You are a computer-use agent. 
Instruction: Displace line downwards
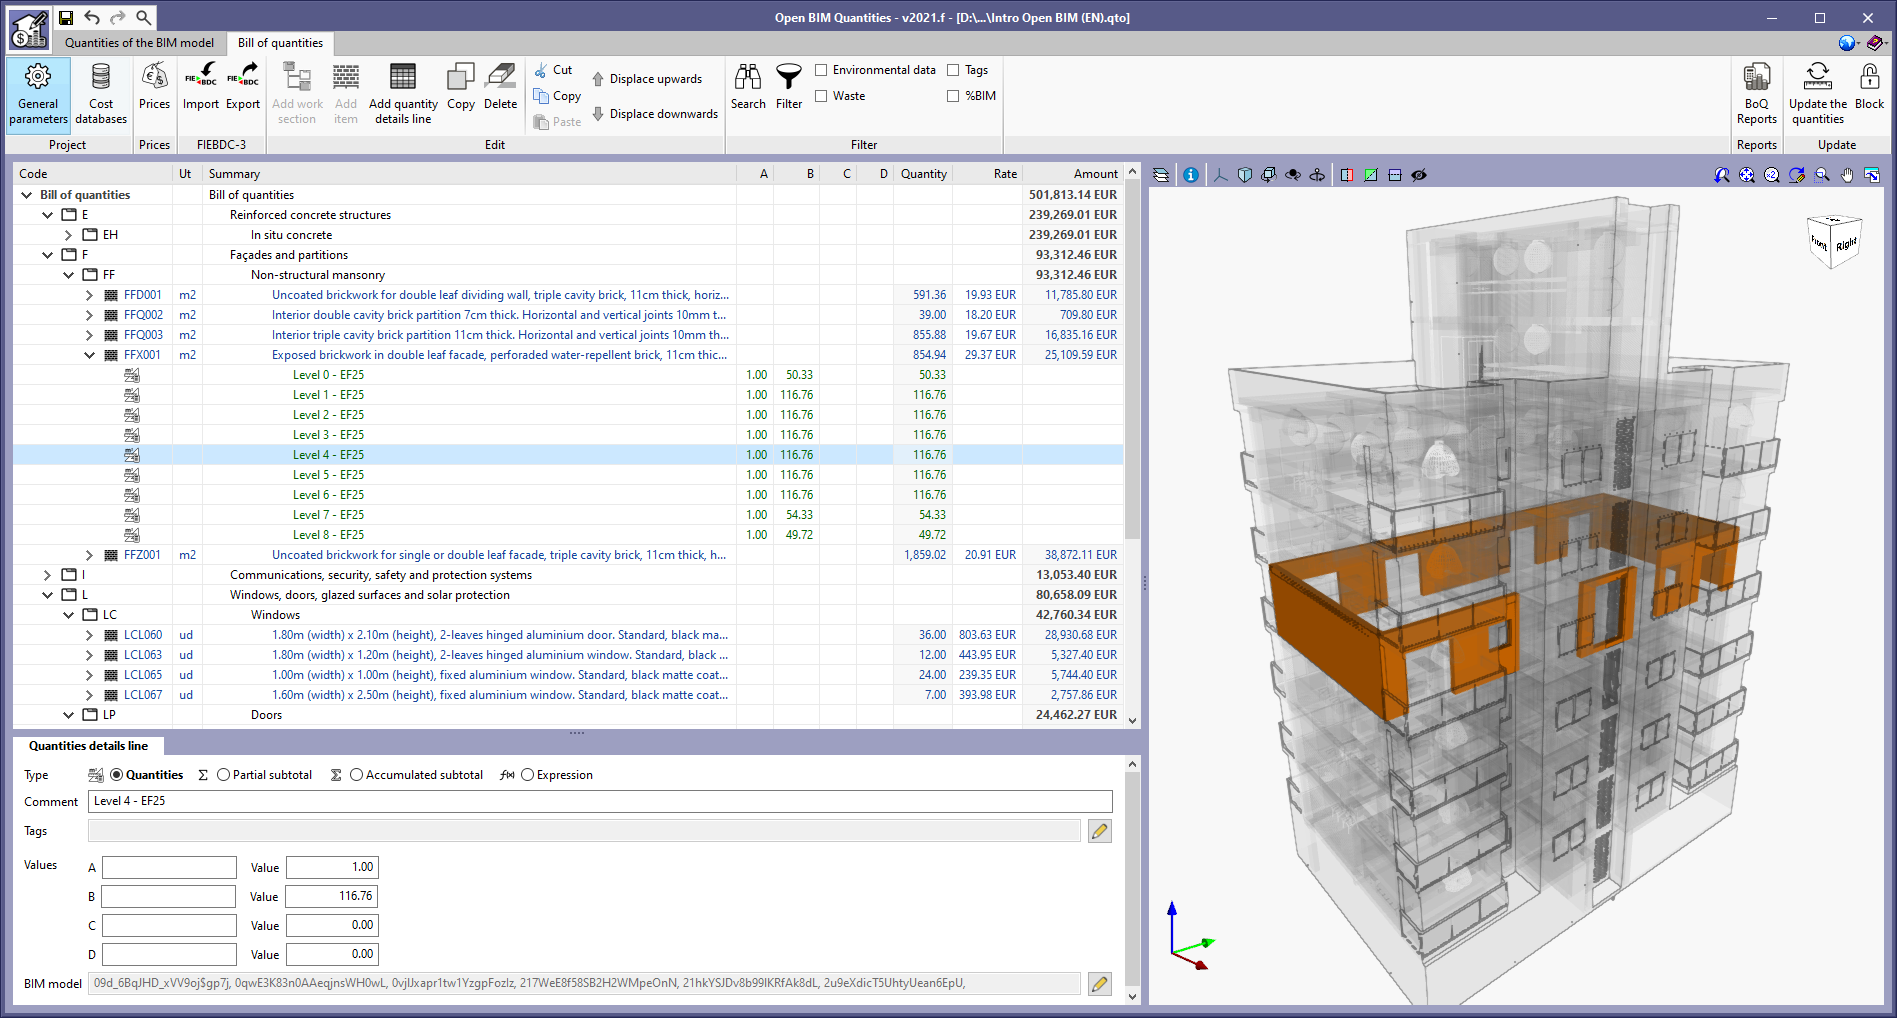pos(655,114)
